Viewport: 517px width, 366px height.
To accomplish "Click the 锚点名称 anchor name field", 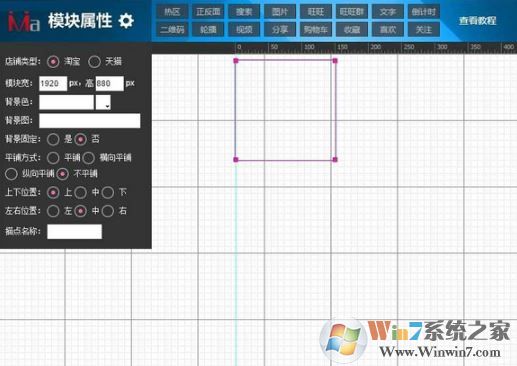I will (74, 231).
